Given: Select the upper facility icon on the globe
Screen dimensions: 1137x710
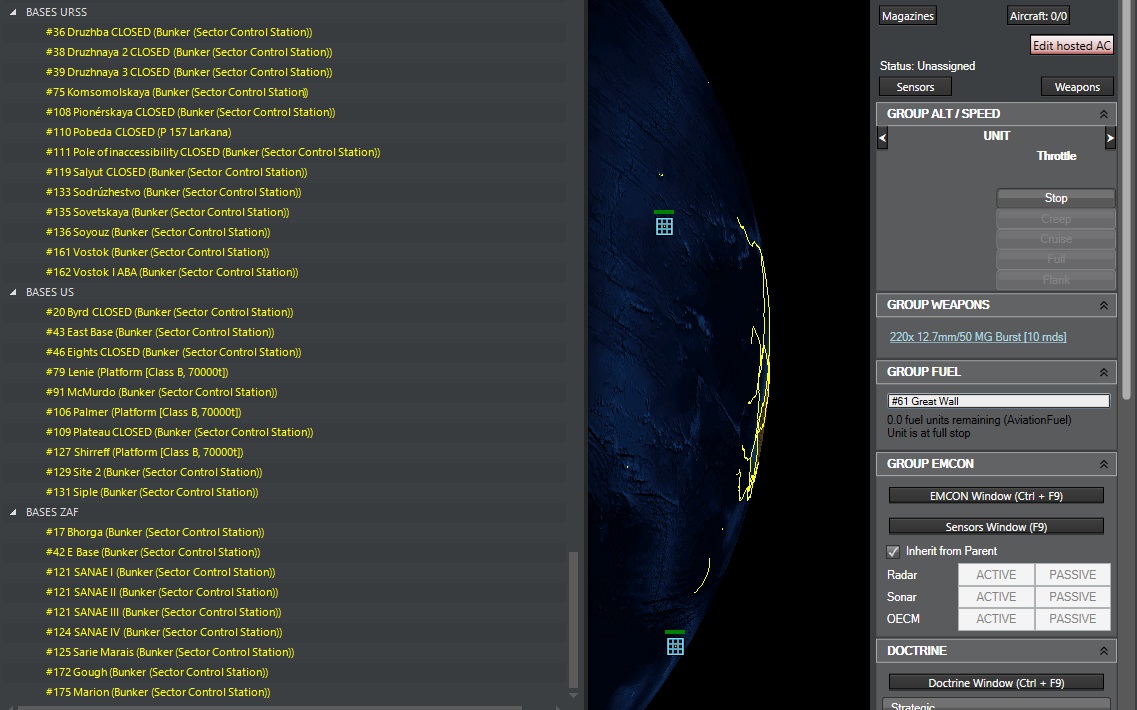Looking at the screenshot, I should (664, 225).
